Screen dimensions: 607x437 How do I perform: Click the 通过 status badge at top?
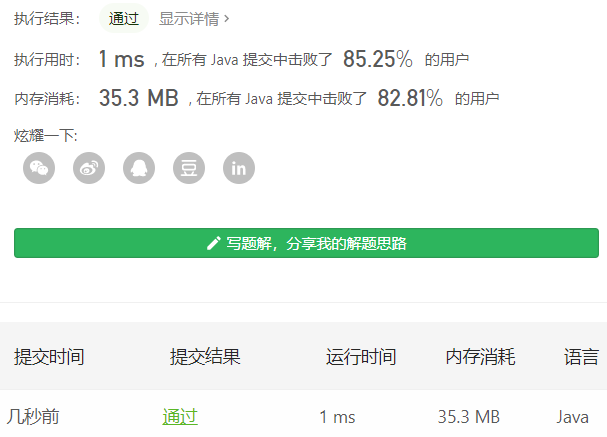click(x=123, y=19)
